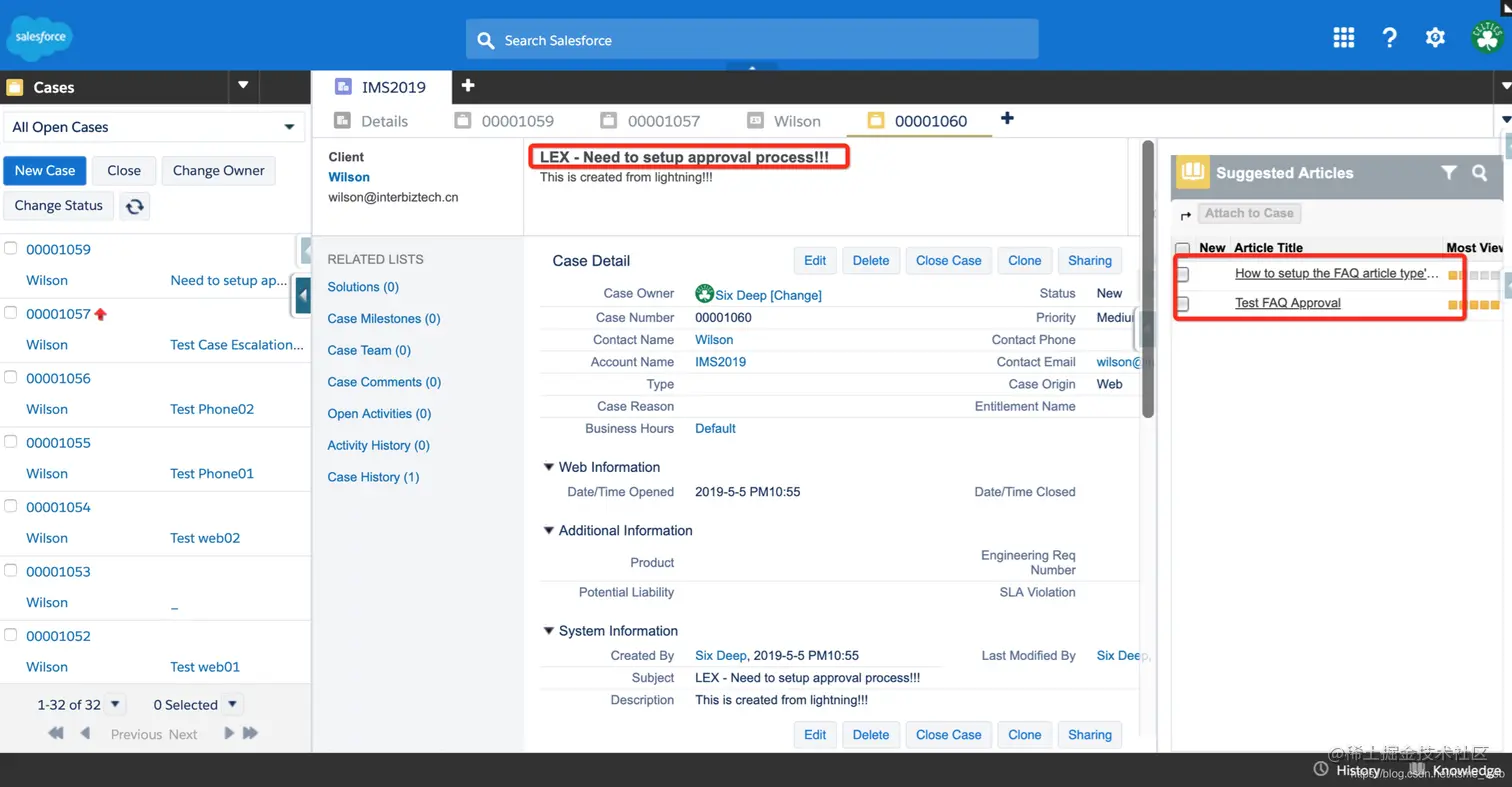
Task: Click the Suggested Articles book icon
Action: point(1192,172)
